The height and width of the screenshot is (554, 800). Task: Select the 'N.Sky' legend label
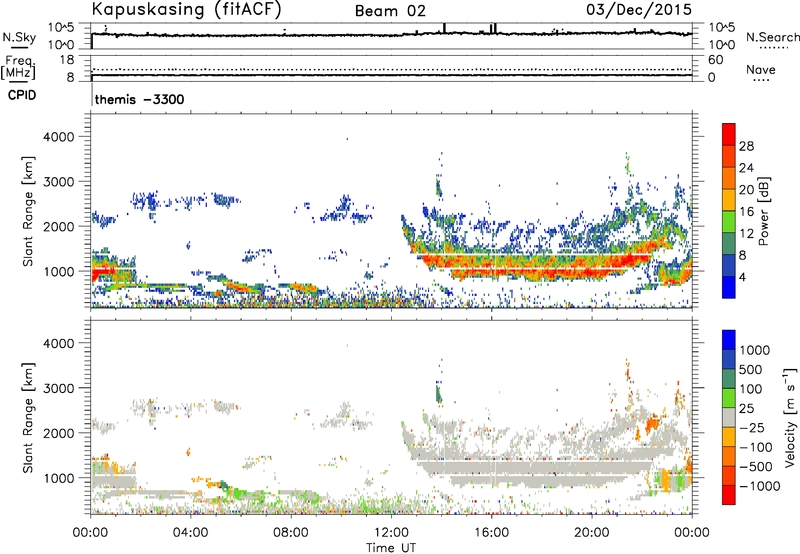click(19, 37)
